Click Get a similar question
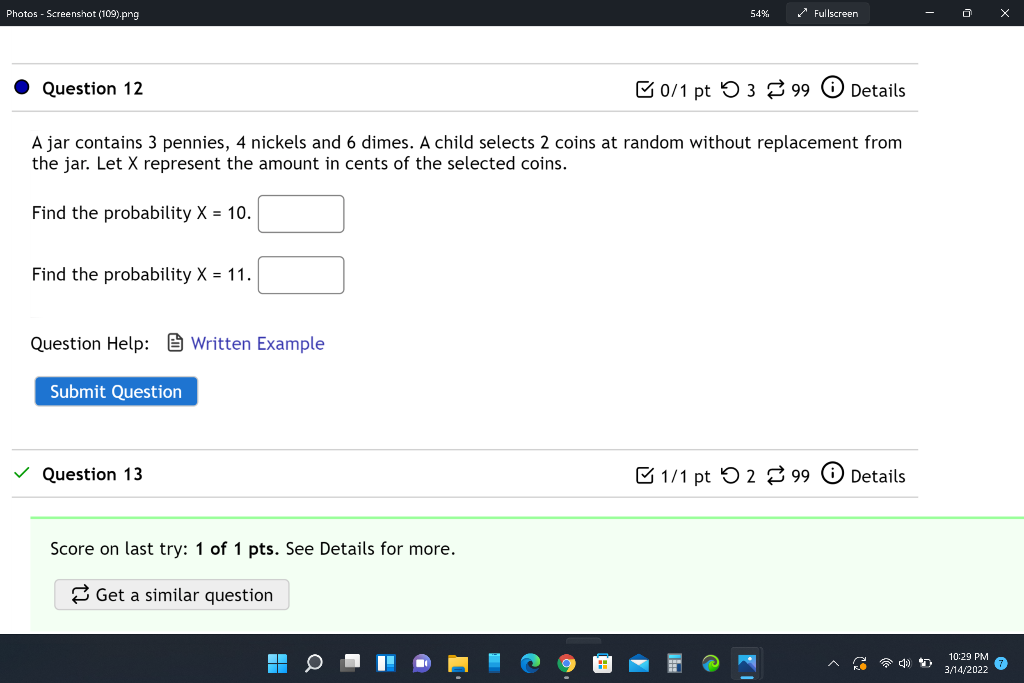Image resolution: width=1024 pixels, height=683 pixels. (x=171, y=594)
